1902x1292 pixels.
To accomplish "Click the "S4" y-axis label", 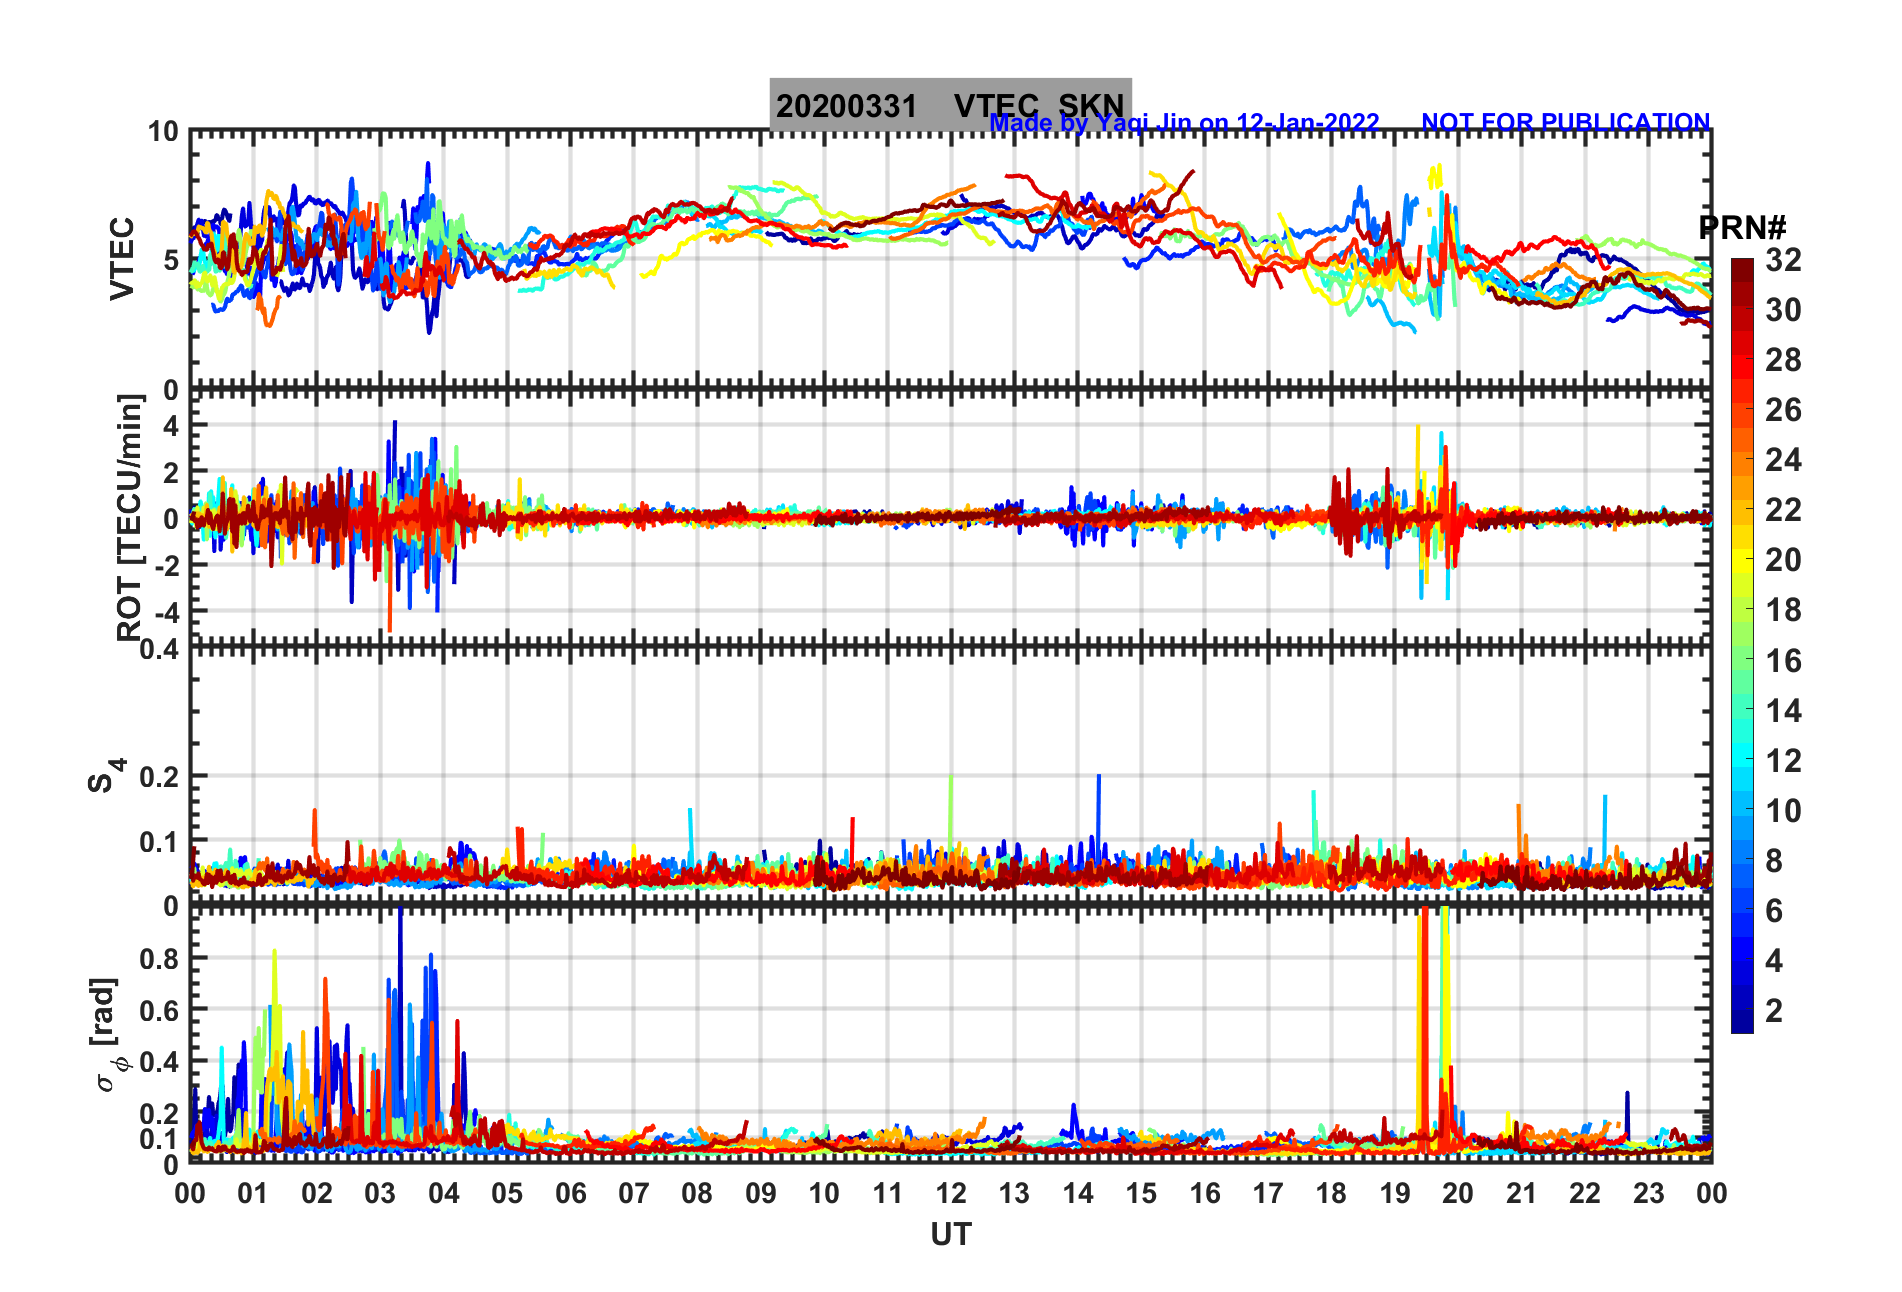I will click(x=105, y=776).
